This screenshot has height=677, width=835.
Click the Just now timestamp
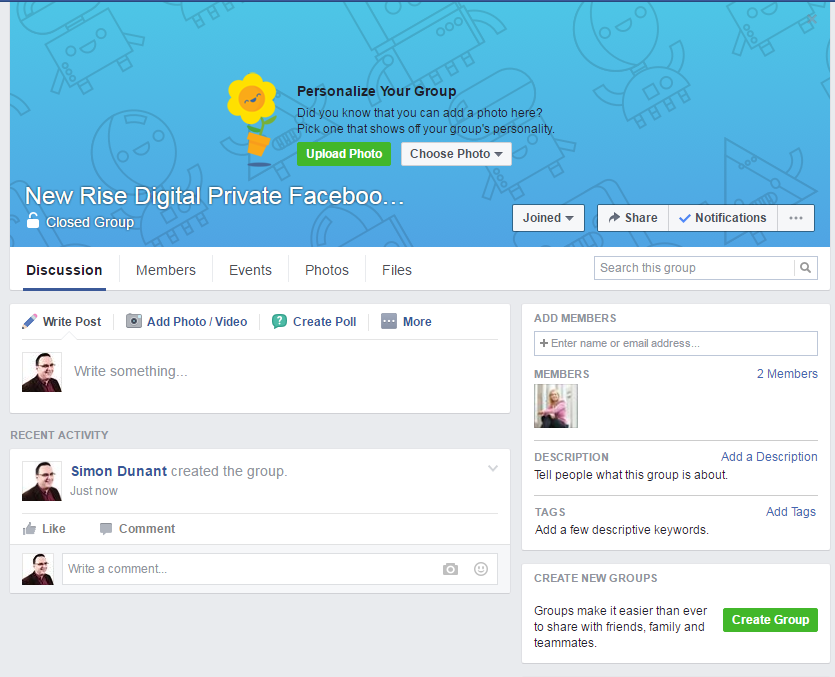coord(94,491)
